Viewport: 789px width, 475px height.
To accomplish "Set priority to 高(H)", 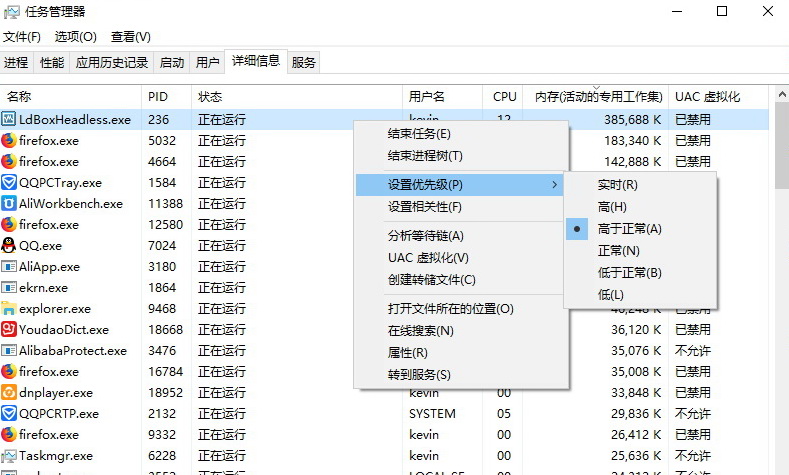I will click(640, 207).
